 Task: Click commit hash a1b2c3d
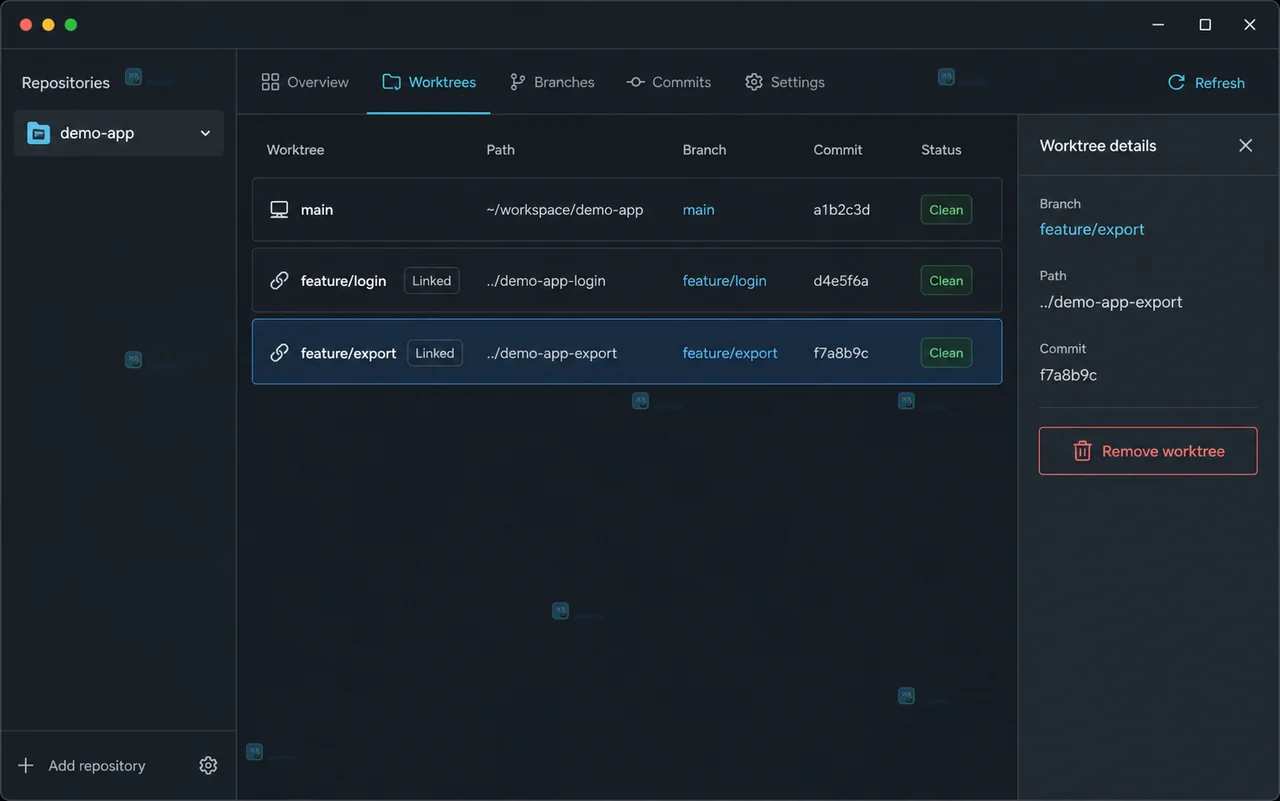coord(842,210)
